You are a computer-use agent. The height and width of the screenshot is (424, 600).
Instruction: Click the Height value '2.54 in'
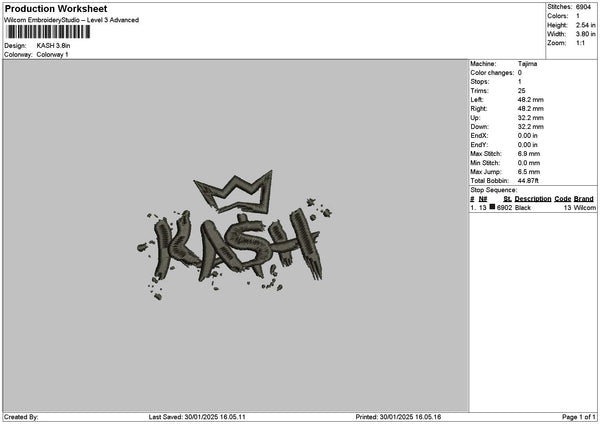(585, 25)
